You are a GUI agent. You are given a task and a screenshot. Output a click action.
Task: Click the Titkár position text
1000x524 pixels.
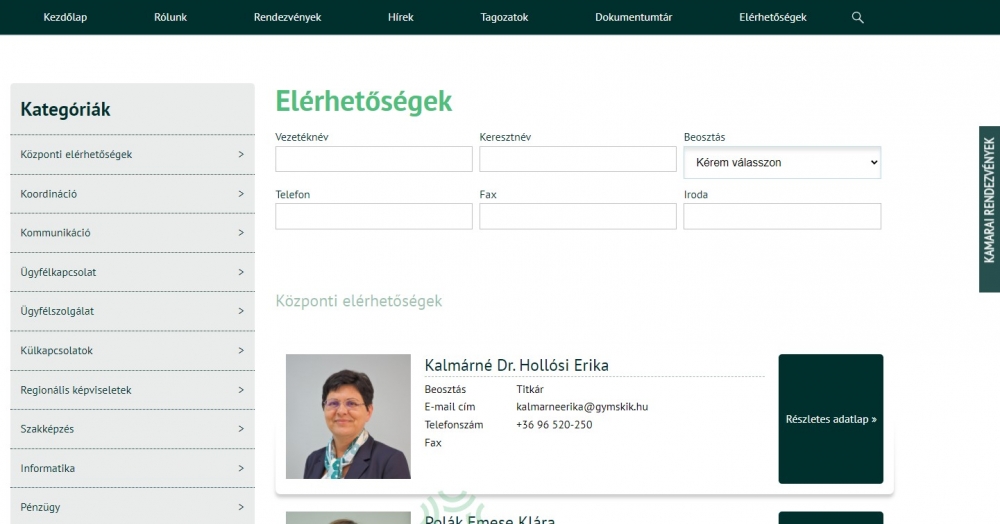[530, 389]
